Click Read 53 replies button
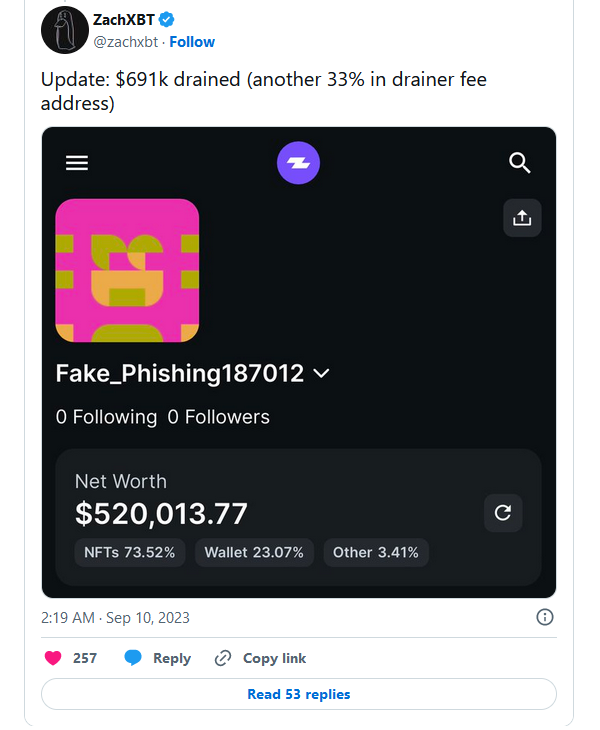 tap(298, 694)
